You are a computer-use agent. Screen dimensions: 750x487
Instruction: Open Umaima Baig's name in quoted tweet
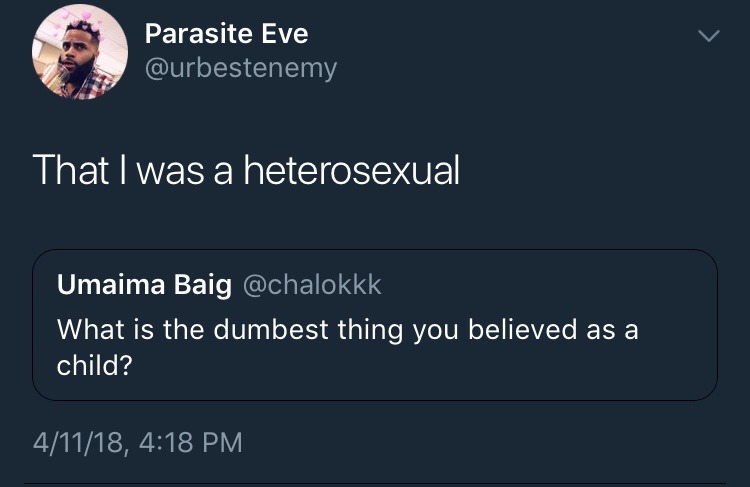coord(145,285)
